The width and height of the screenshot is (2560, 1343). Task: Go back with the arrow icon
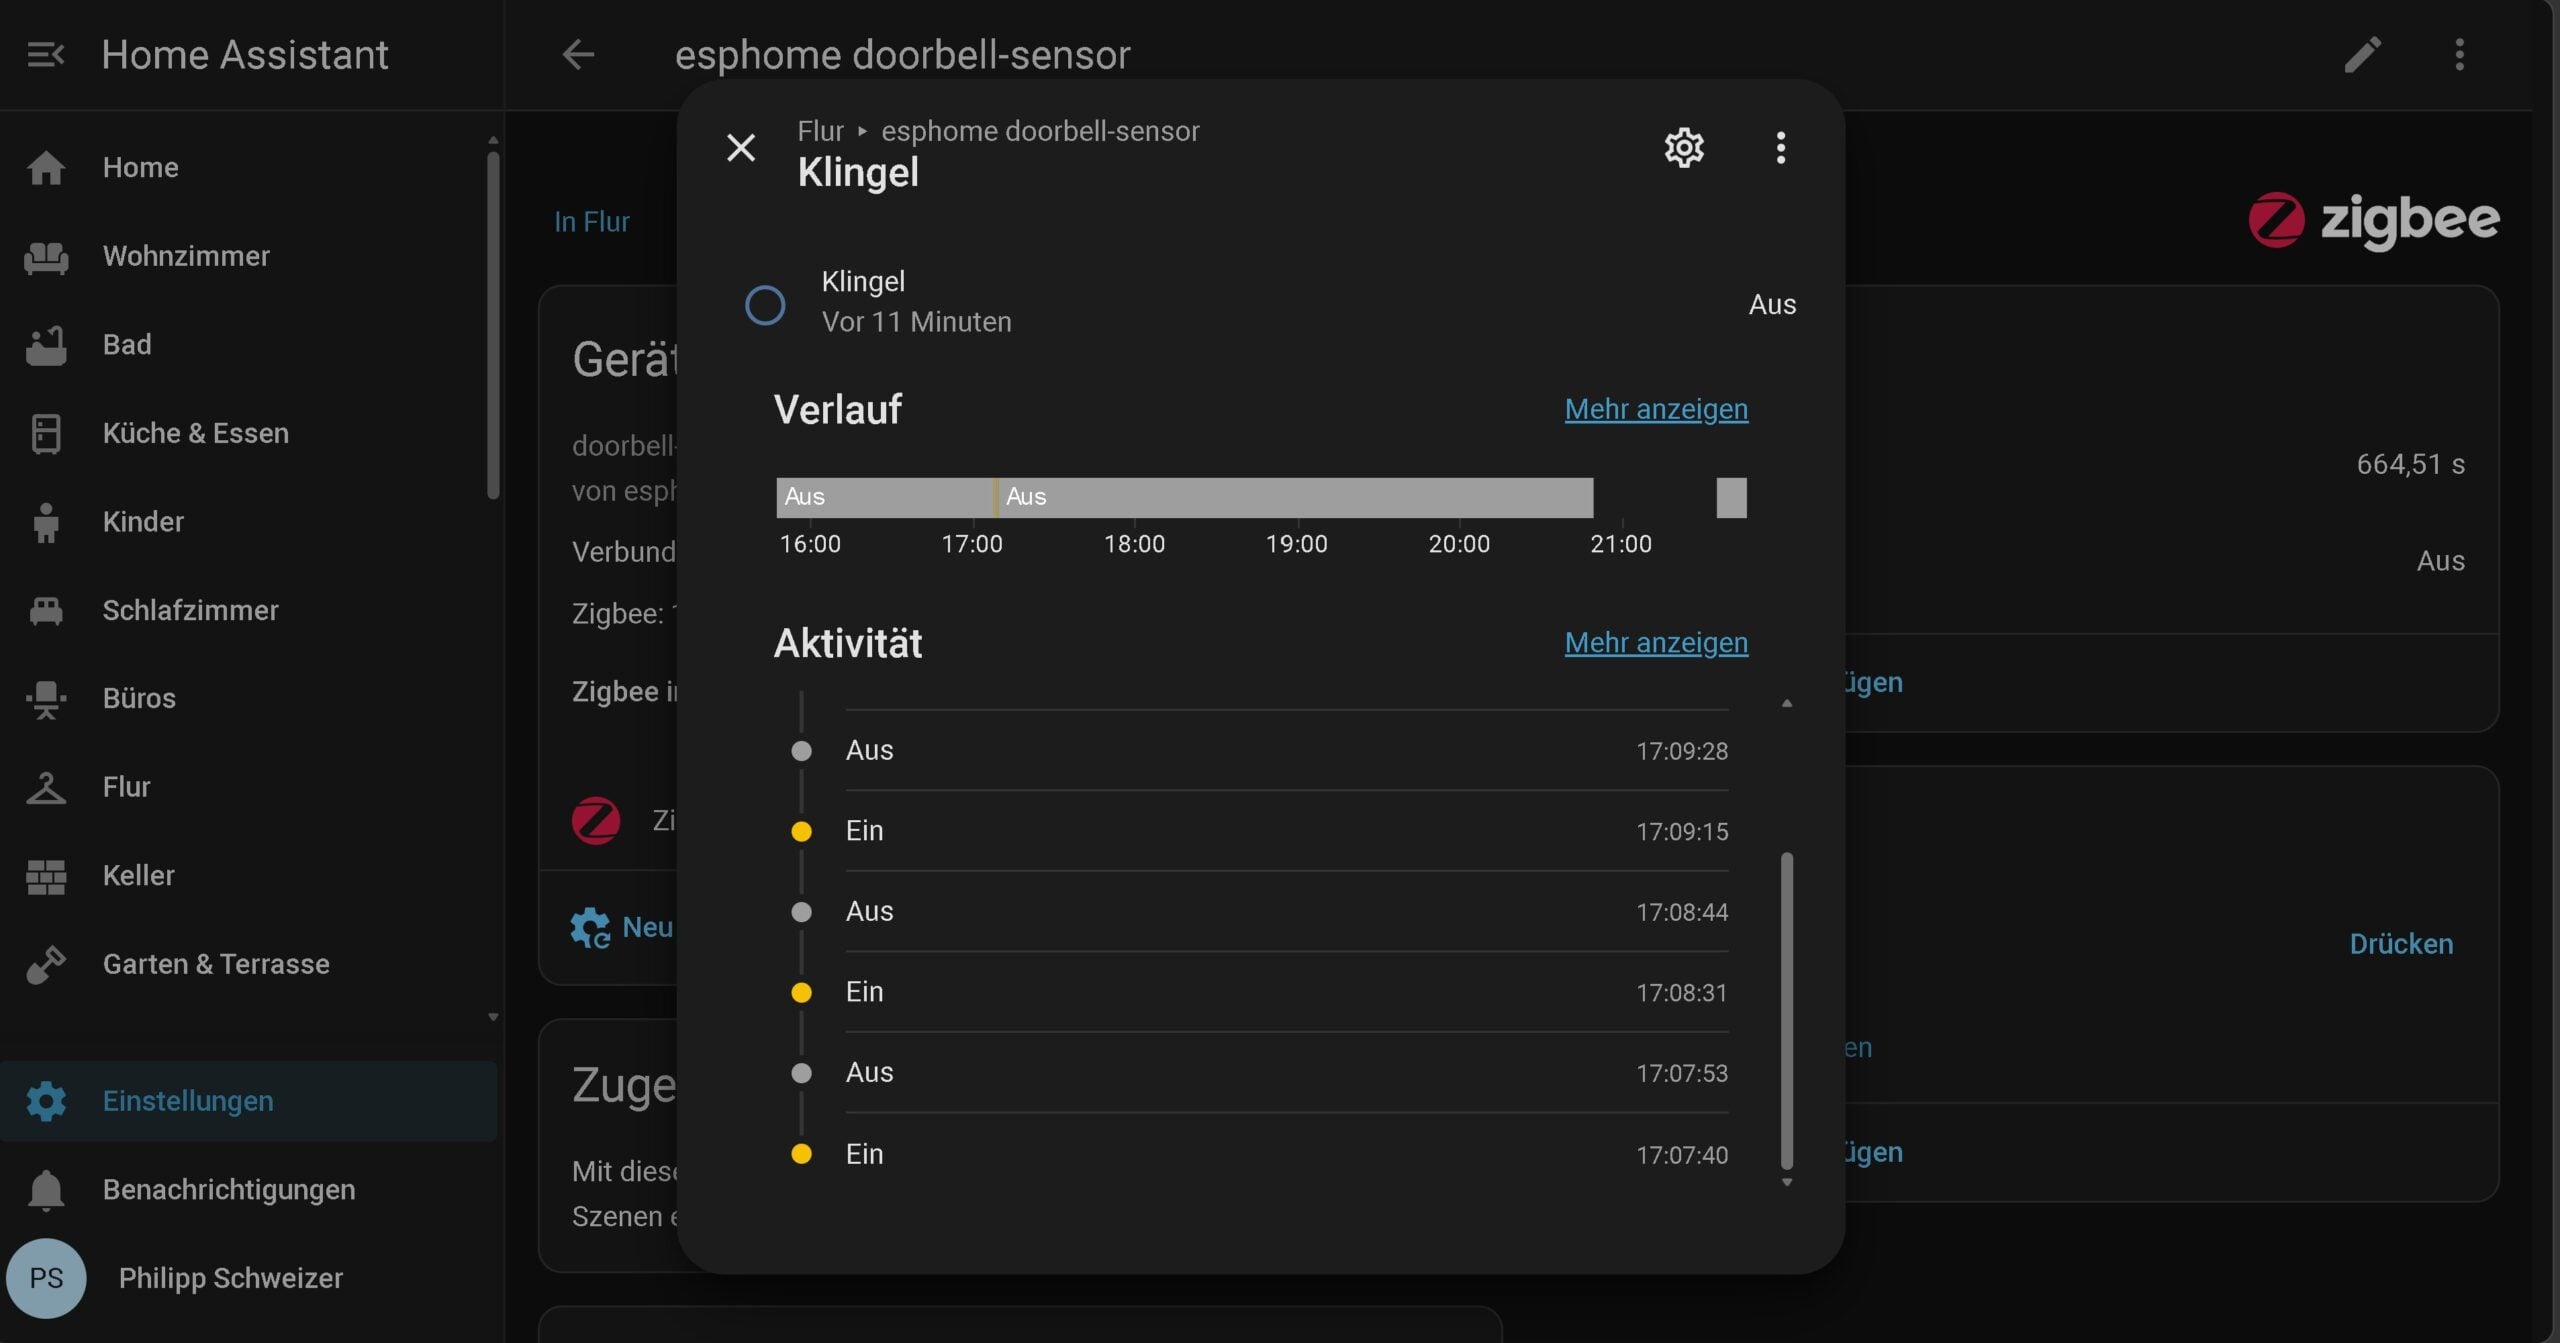pyautogui.click(x=578, y=54)
